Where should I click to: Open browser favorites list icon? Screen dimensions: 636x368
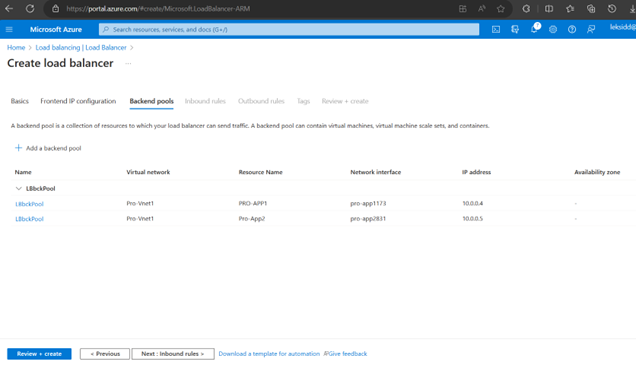(x=570, y=9)
